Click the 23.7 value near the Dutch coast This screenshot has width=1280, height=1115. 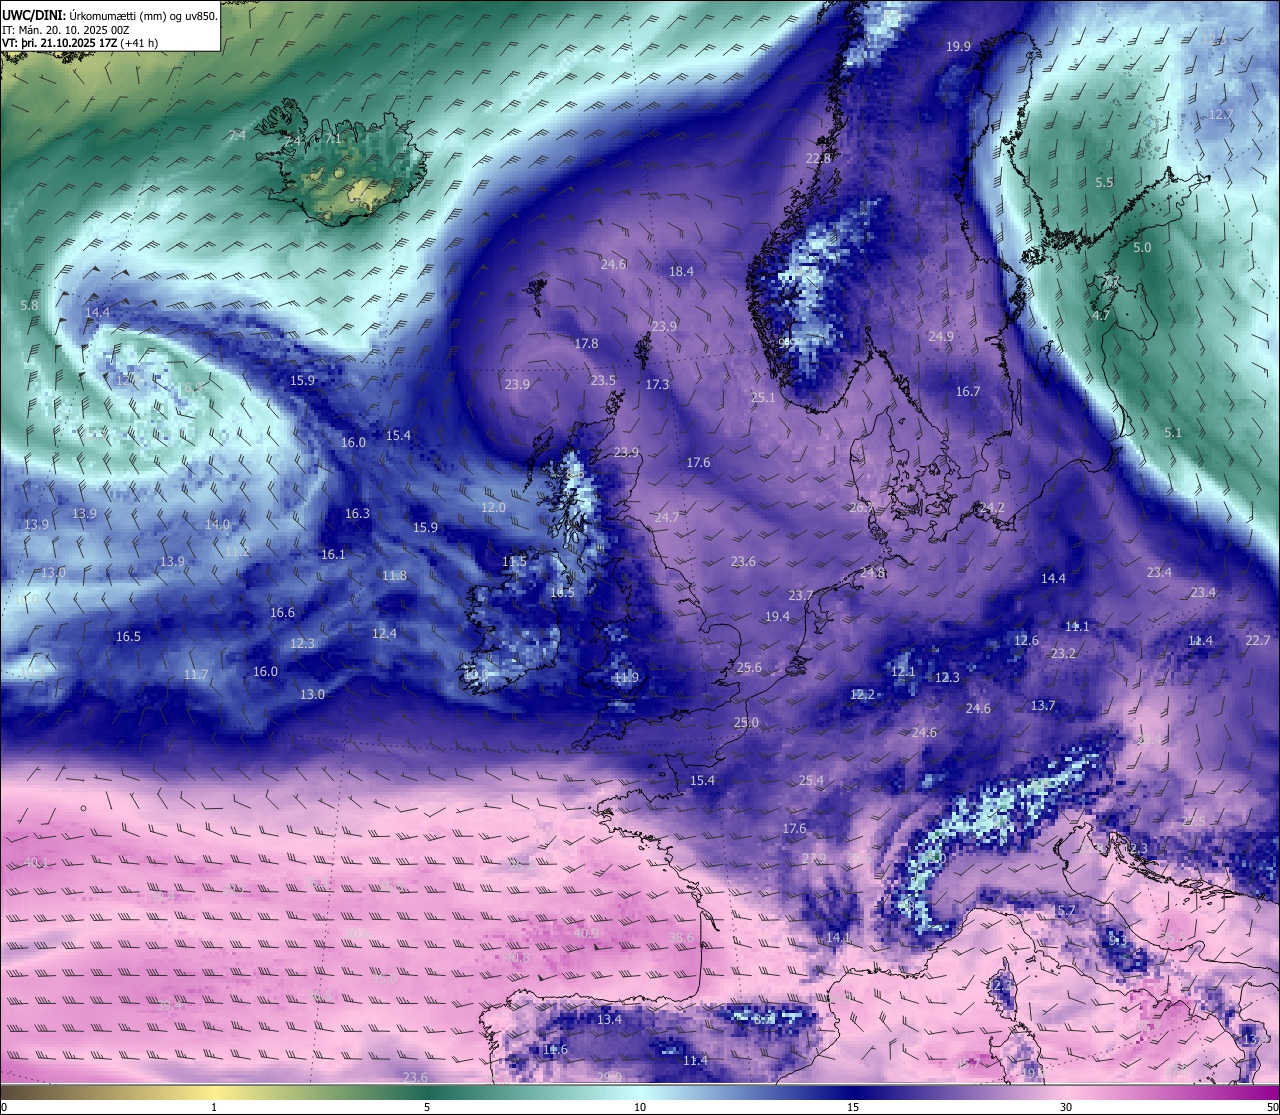point(801,595)
